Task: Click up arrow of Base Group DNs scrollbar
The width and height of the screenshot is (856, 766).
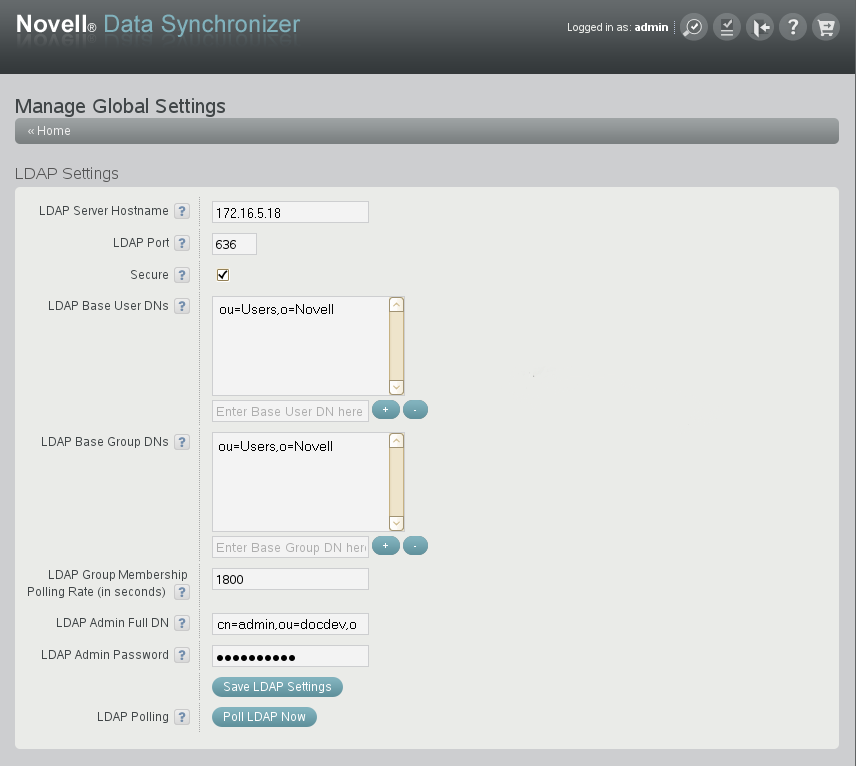Action: (x=396, y=441)
